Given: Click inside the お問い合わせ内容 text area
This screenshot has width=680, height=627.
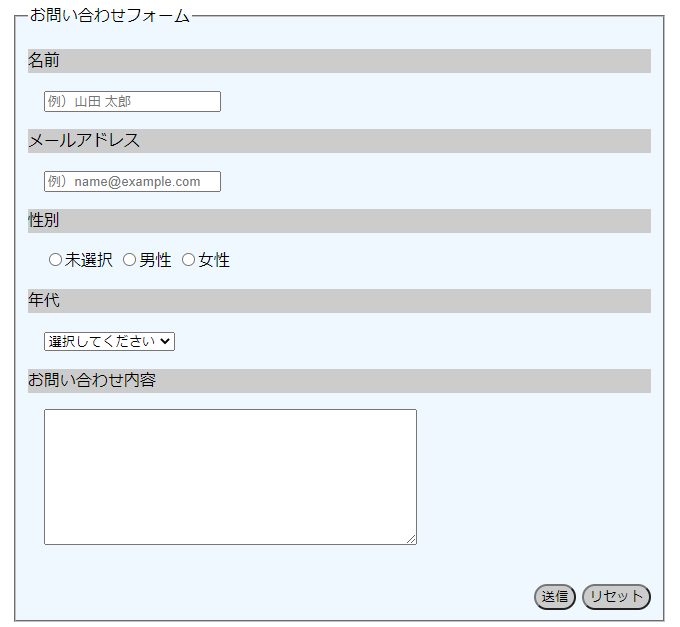Looking at the screenshot, I should click(x=230, y=476).
